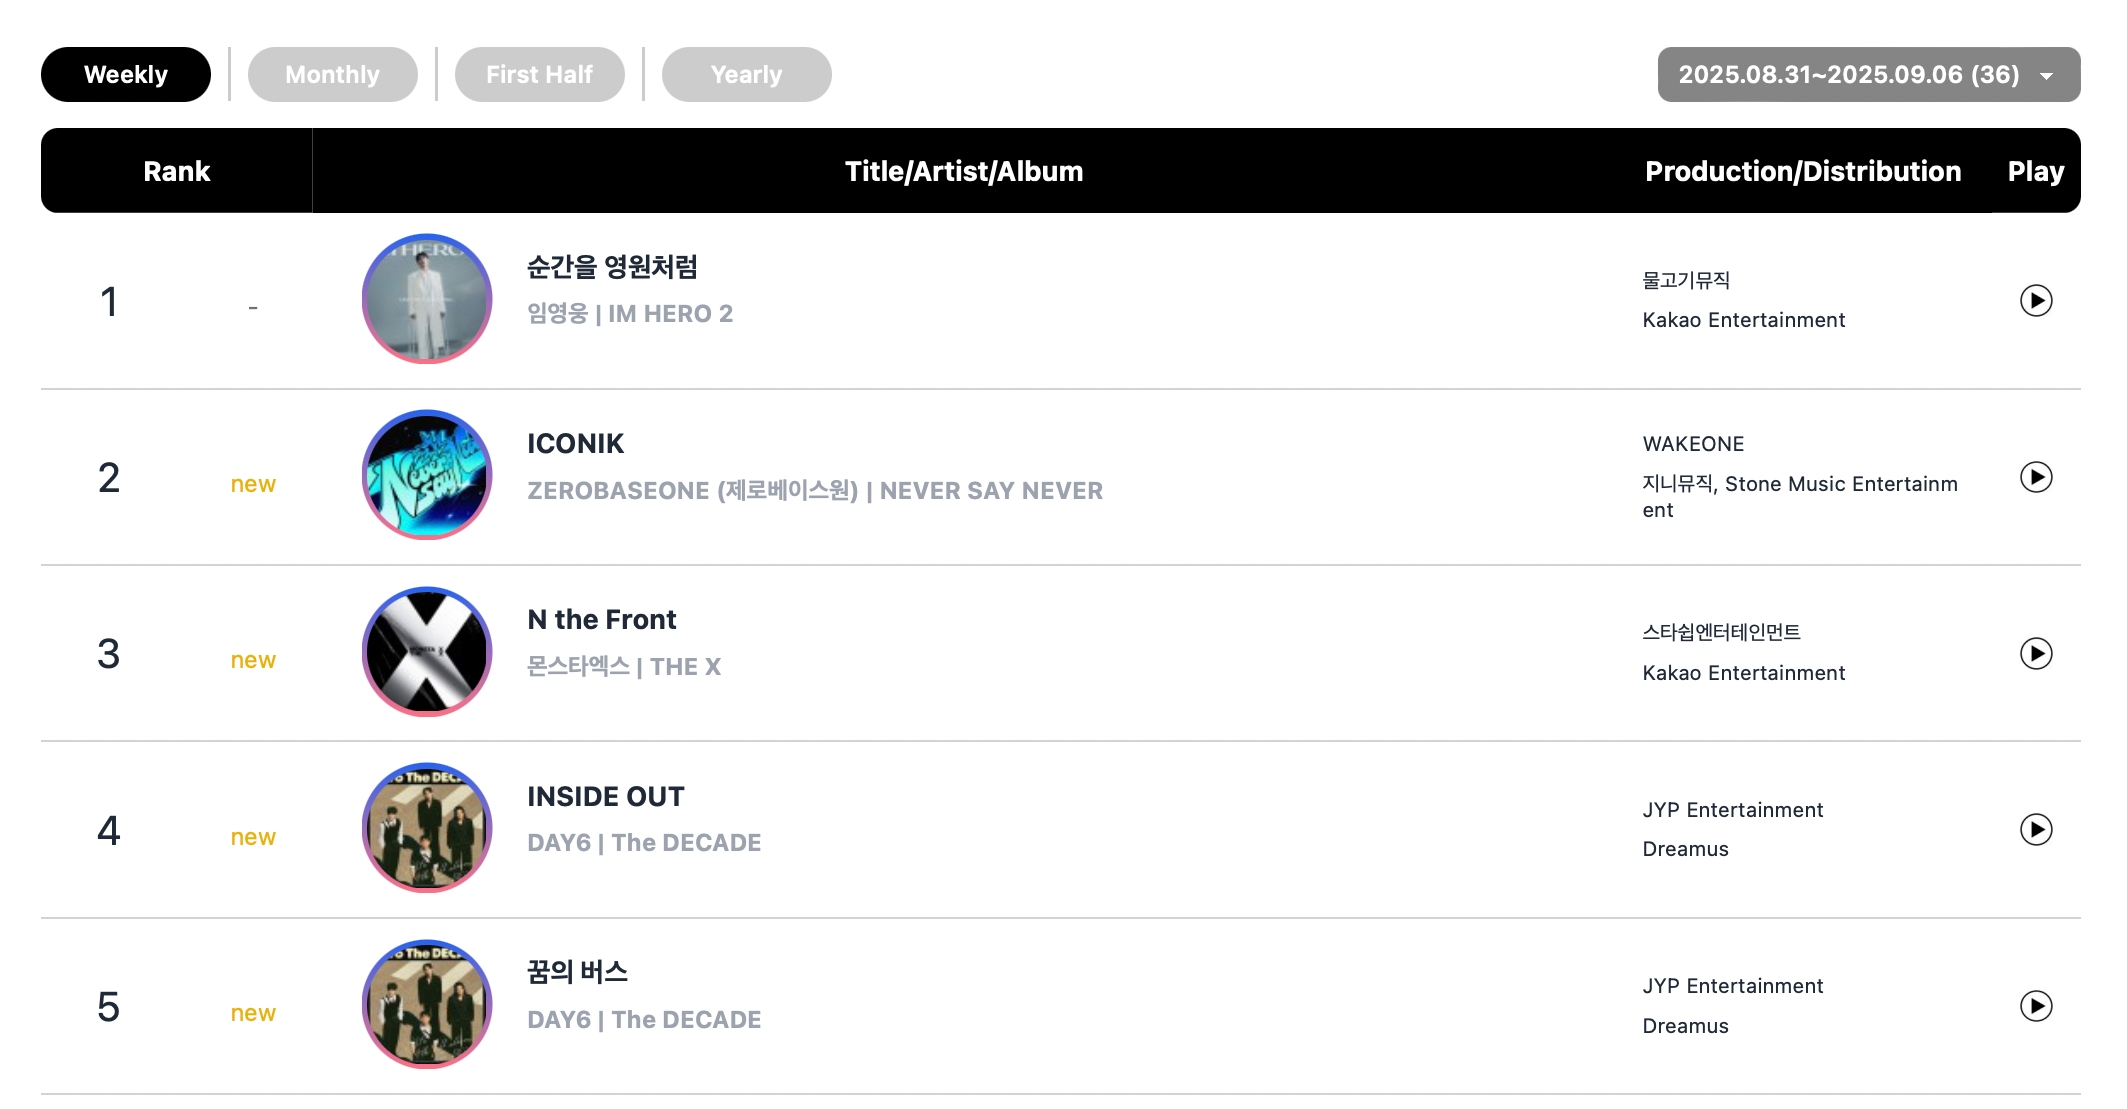Play 꿈의 버스 by DAY6
The height and width of the screenshot is (1109, 2127).
pos(2035,1006)
